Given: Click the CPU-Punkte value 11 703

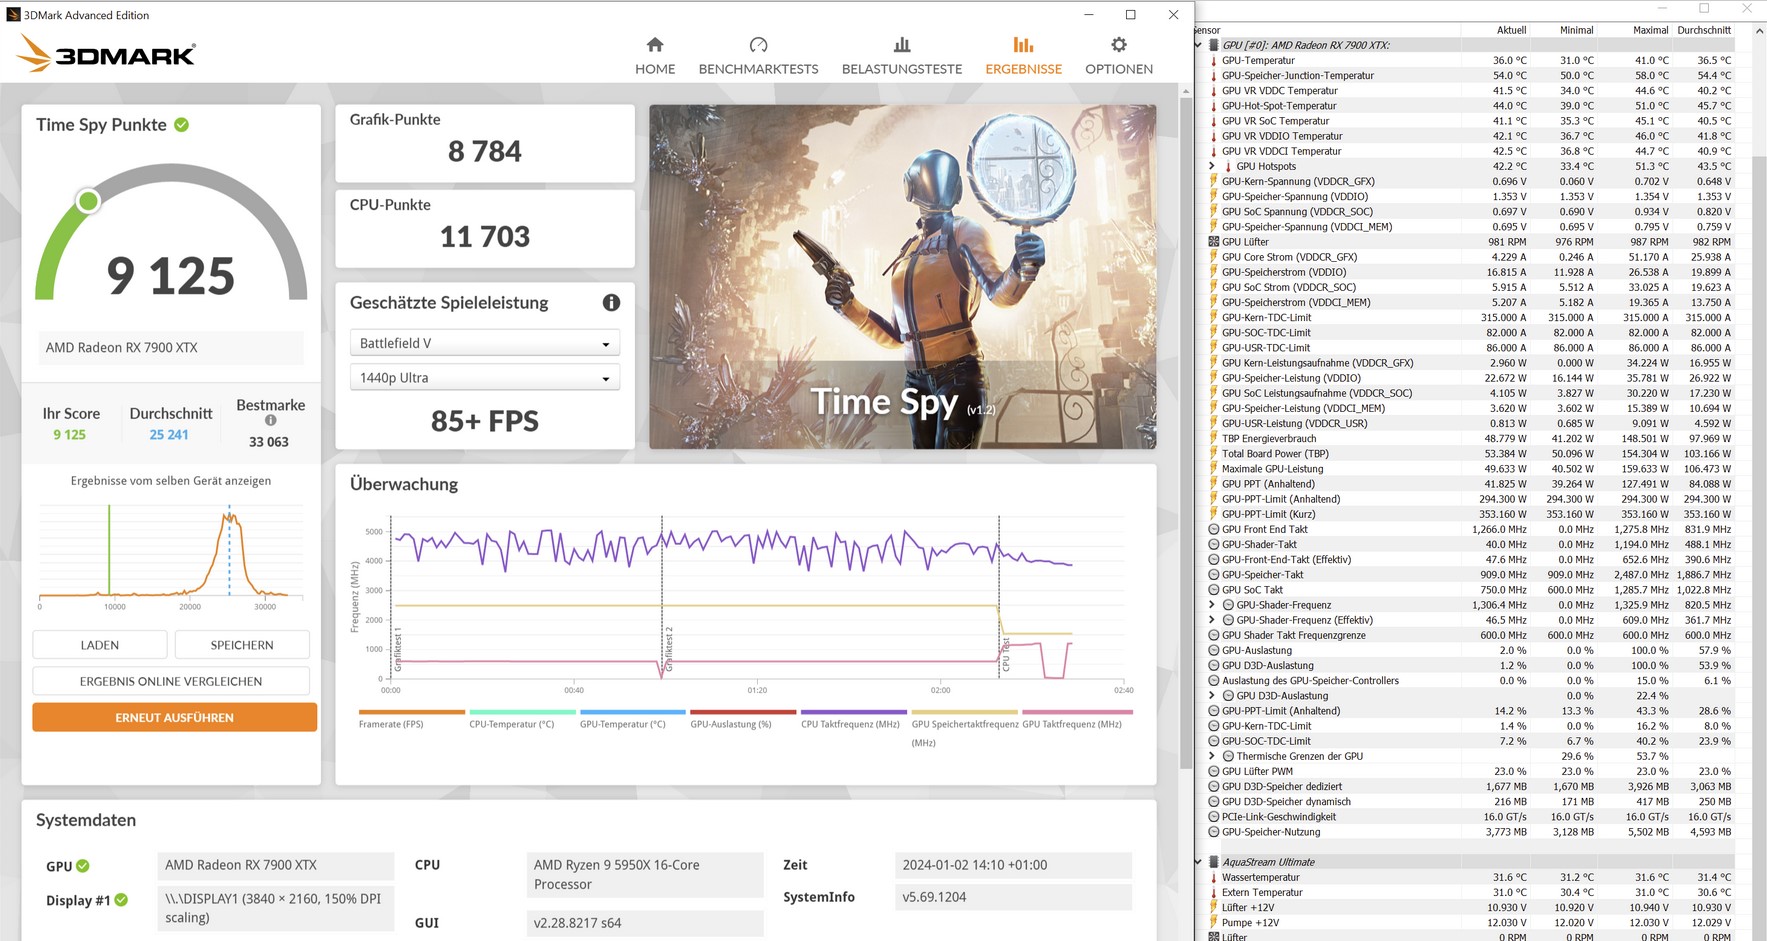Looking at the screenshot, I should point(485,236).
